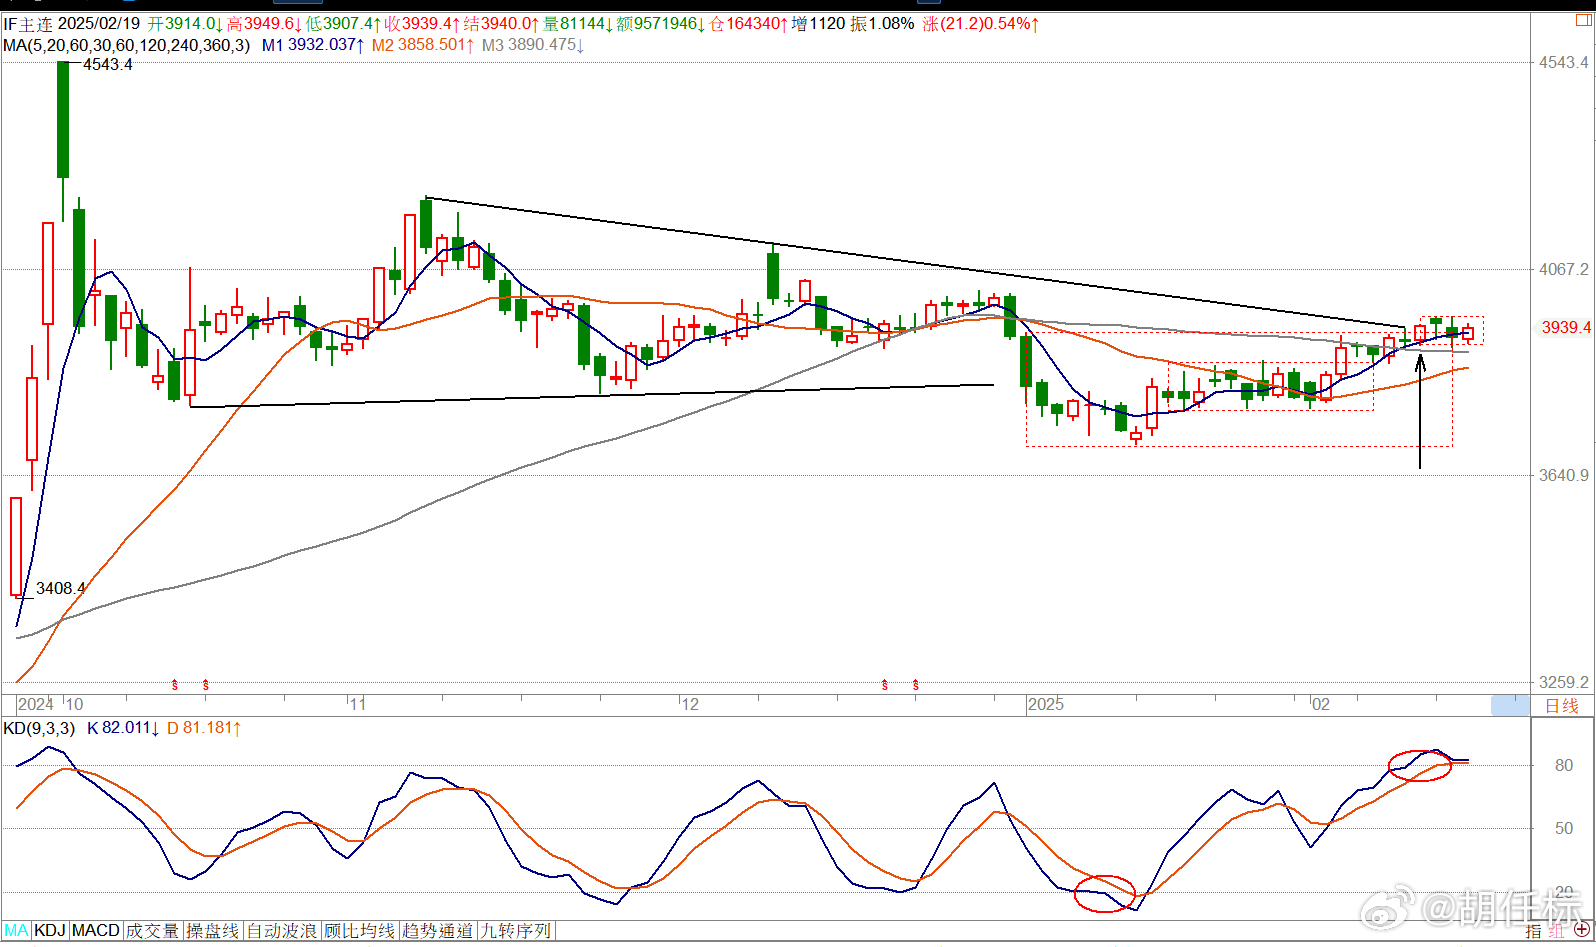Click the 12 month marker on time axis
This screenshot has height=947, width=1596.
[690, 704]
